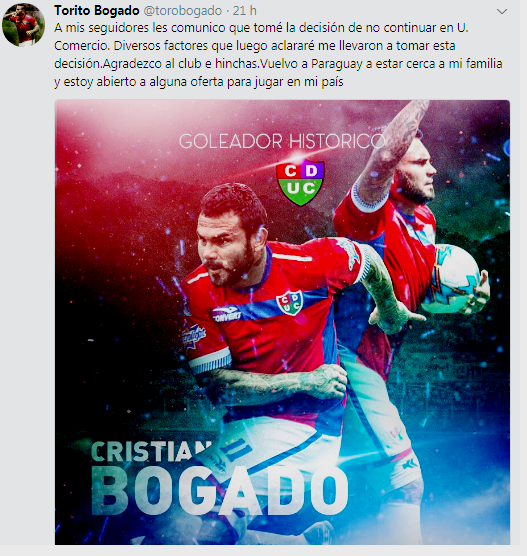
Task: Click the GOLEADOR HISTORICO heading in image
Action: [x=282, y=141]
